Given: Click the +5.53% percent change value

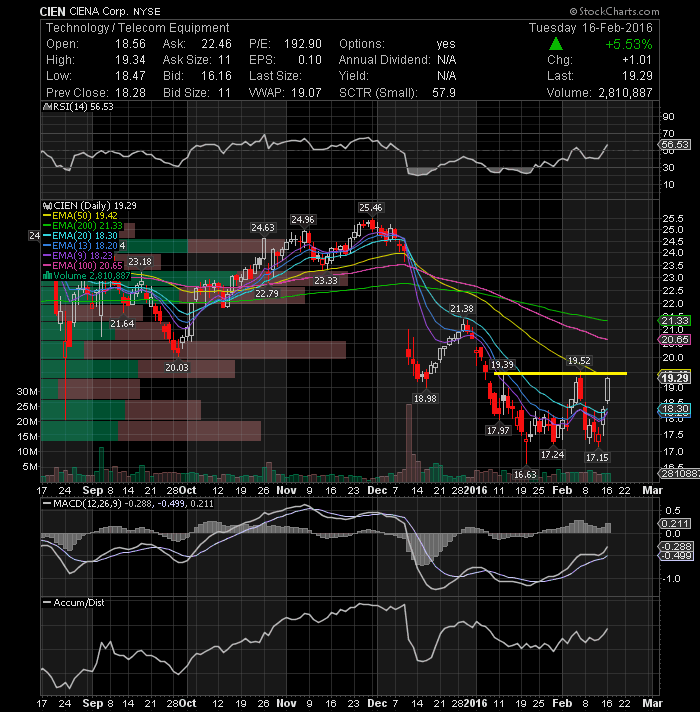Looking at the screenshot, I should pyautogui.click(x=629, y=44).
